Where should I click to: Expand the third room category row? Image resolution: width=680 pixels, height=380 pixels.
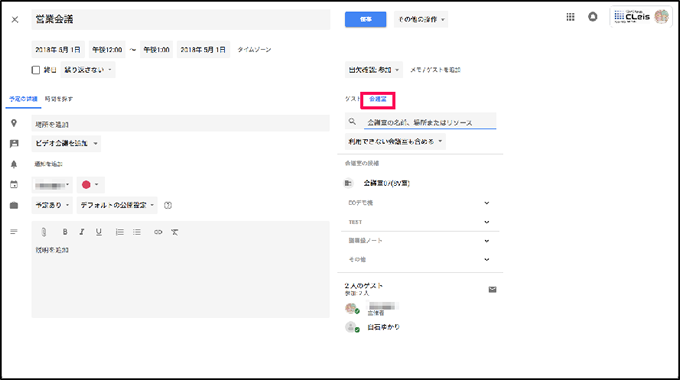[x=419, y=241]
